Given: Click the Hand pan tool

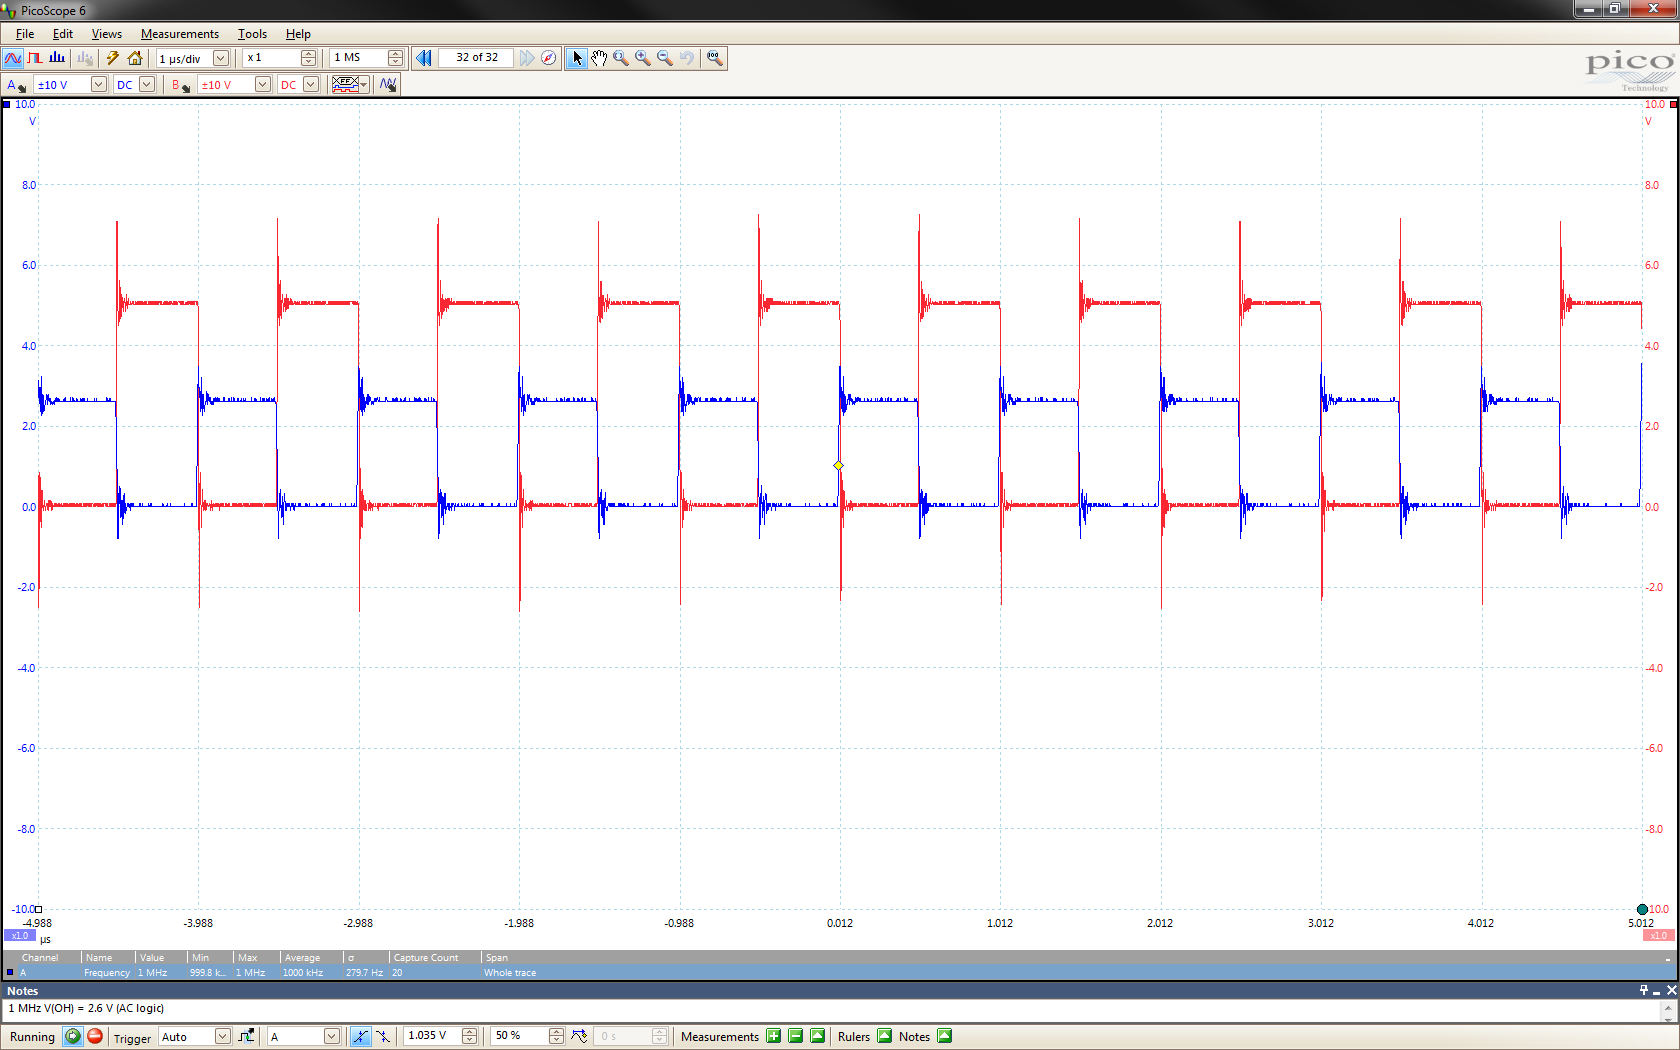Looking at the screenshot, I should 599,58.
